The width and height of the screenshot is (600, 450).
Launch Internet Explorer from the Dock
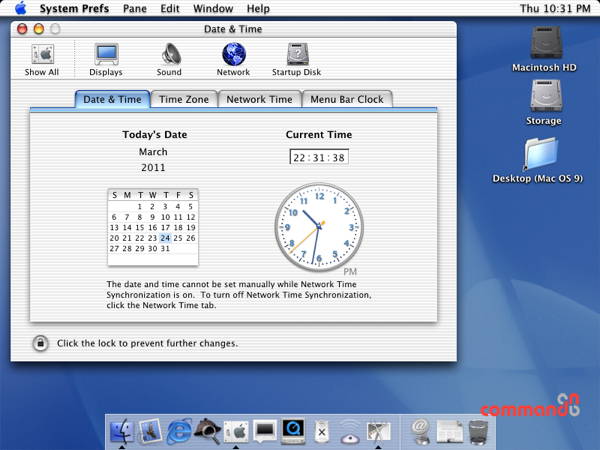coord(179,431)
